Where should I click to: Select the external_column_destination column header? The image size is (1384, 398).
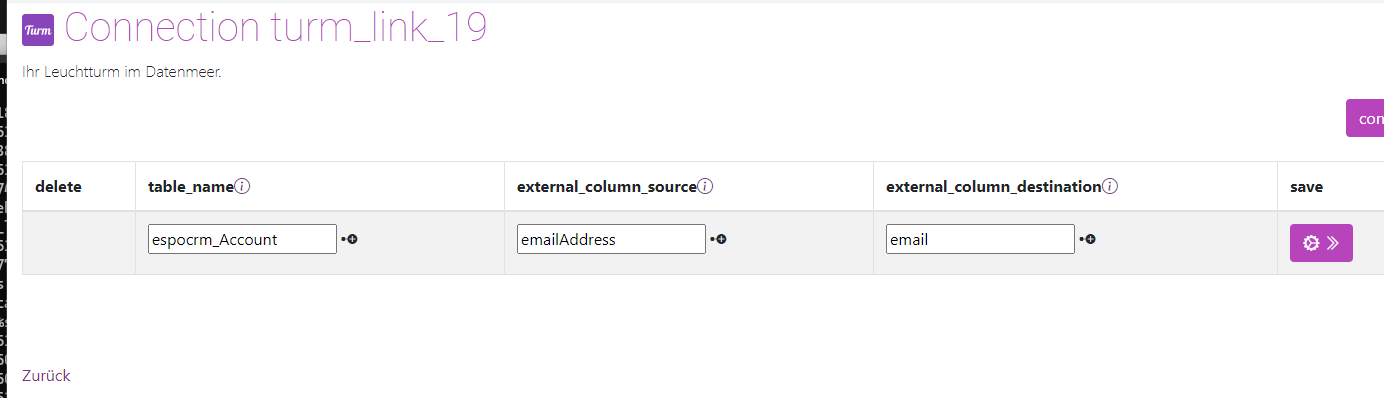click(993, 186)
